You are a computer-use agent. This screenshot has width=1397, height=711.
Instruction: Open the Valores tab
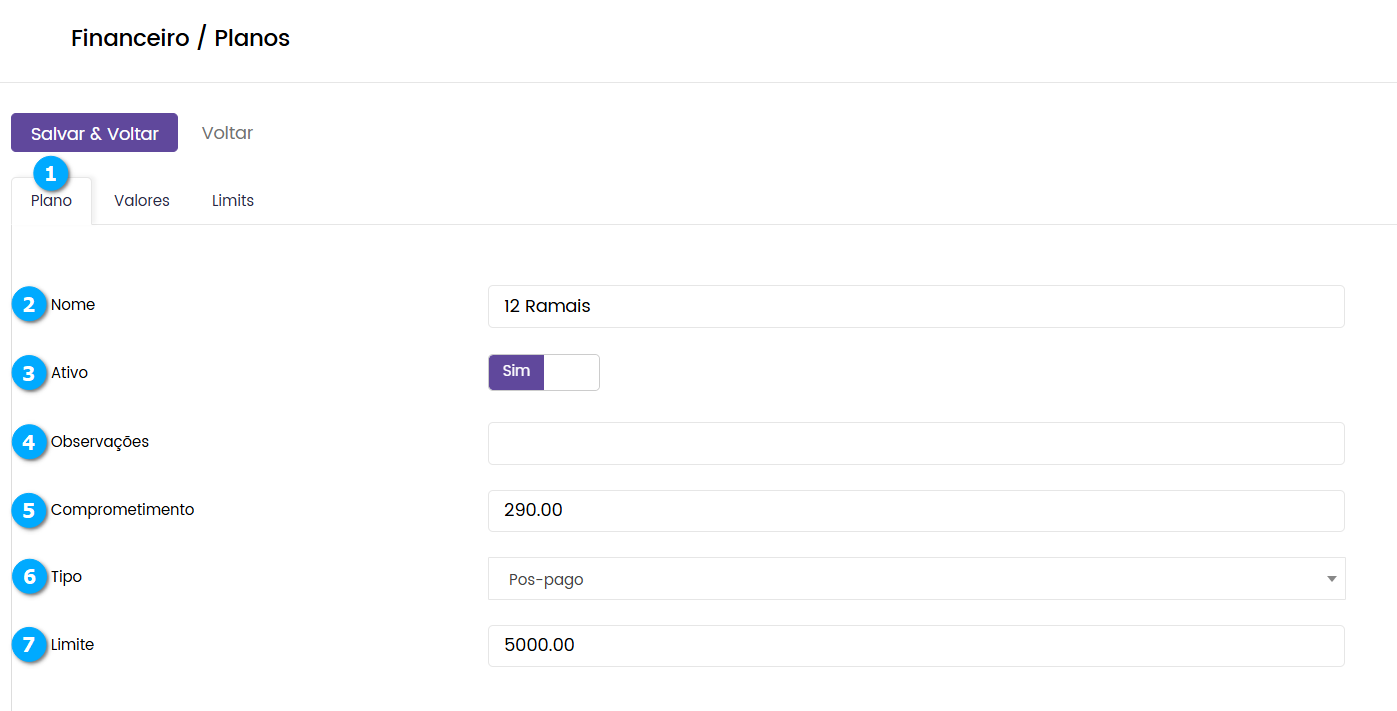tap(142, 201)
